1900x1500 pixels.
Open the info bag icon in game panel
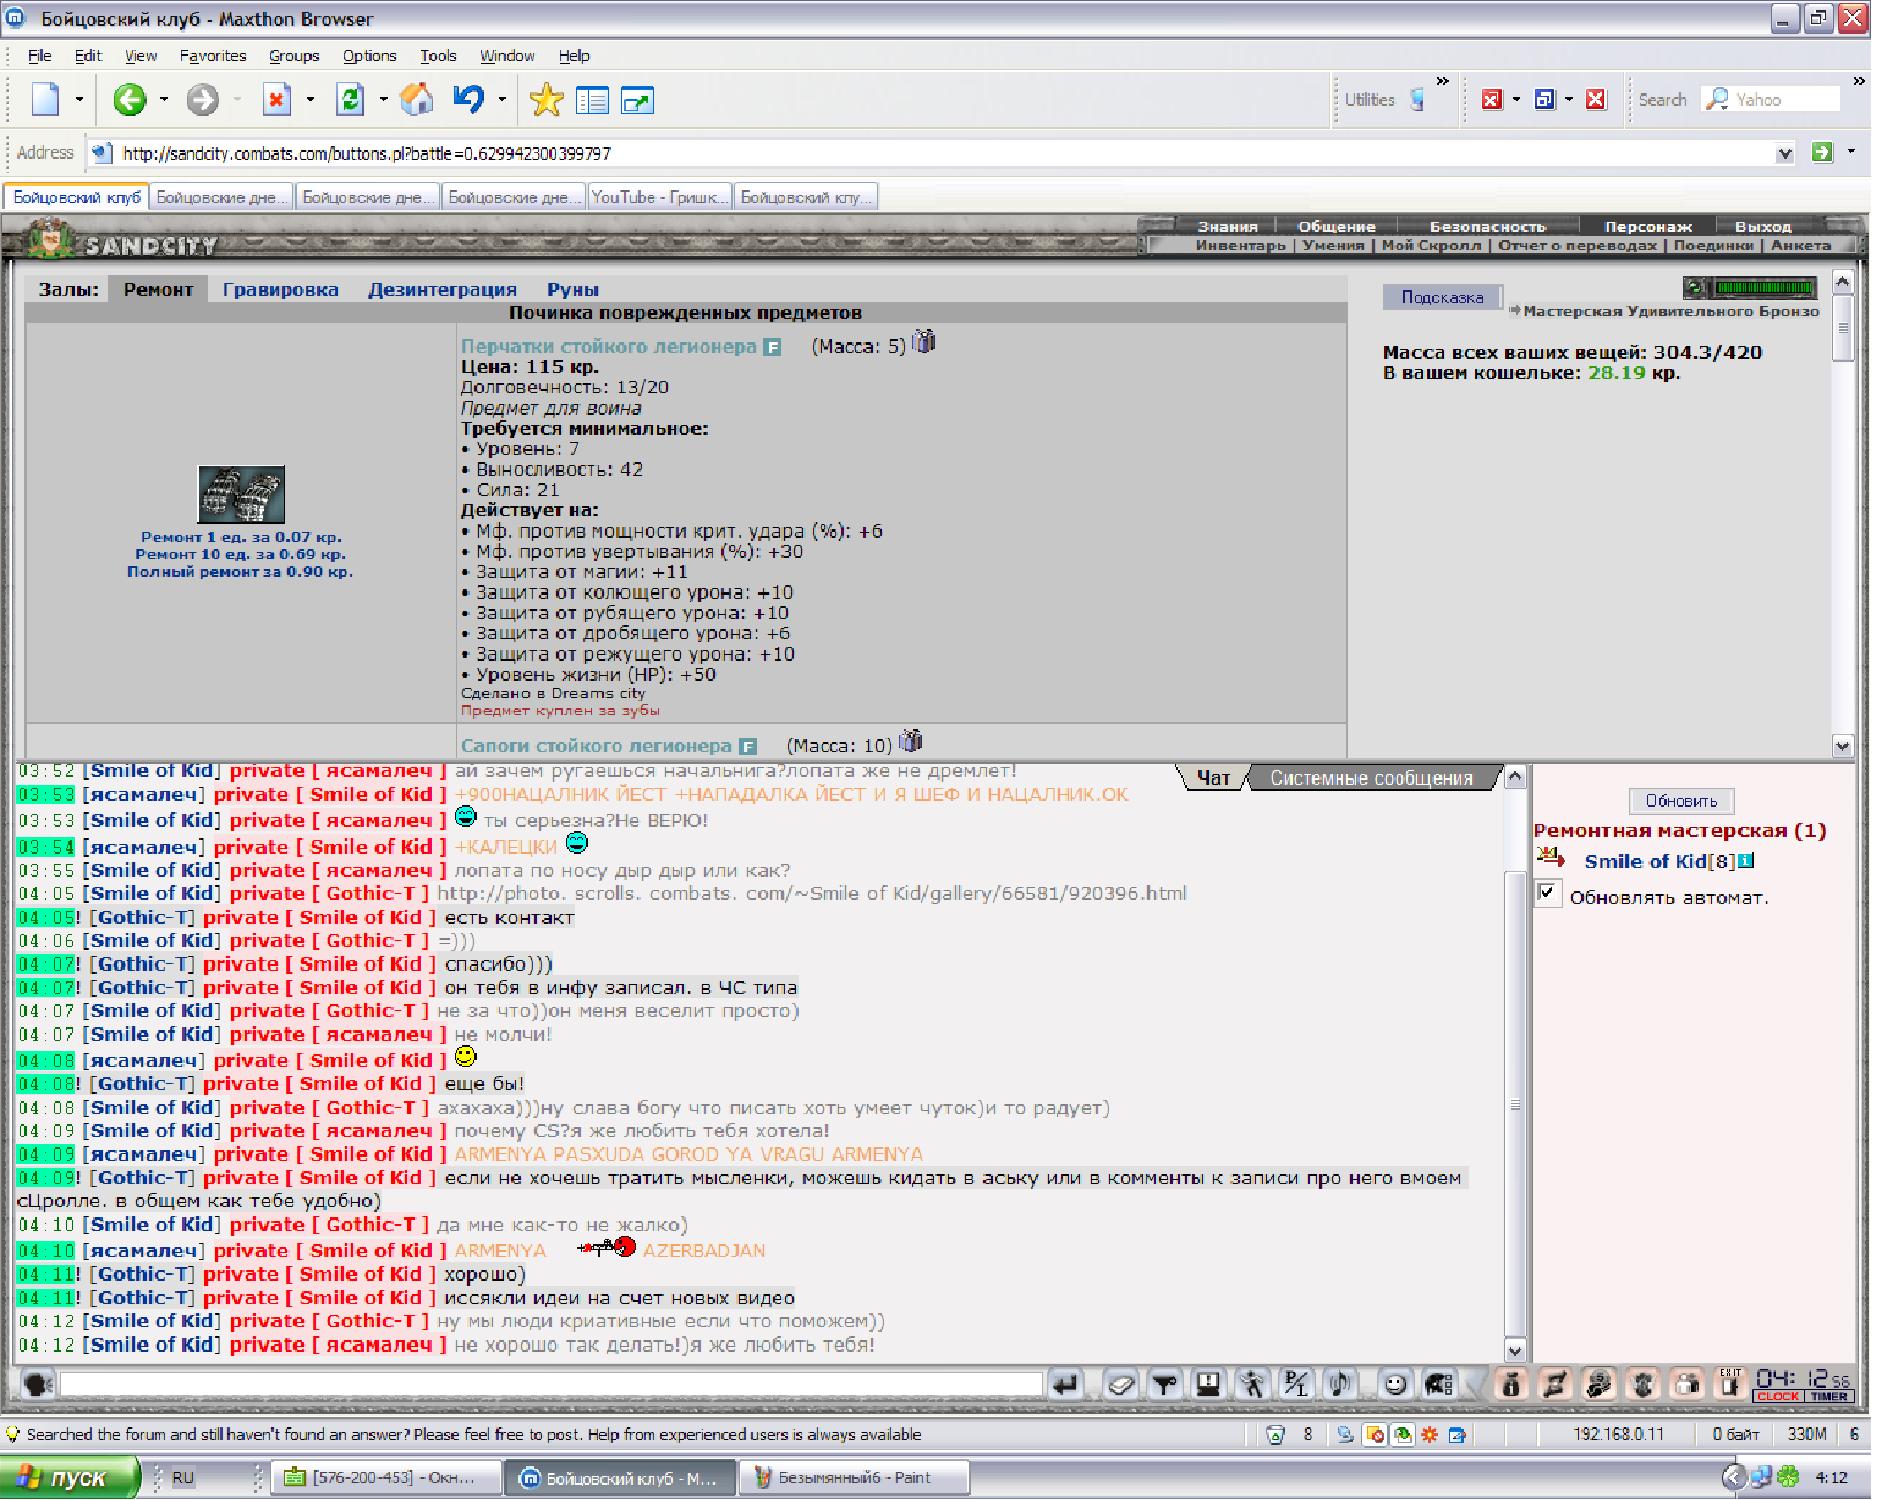(1511, 1384)
